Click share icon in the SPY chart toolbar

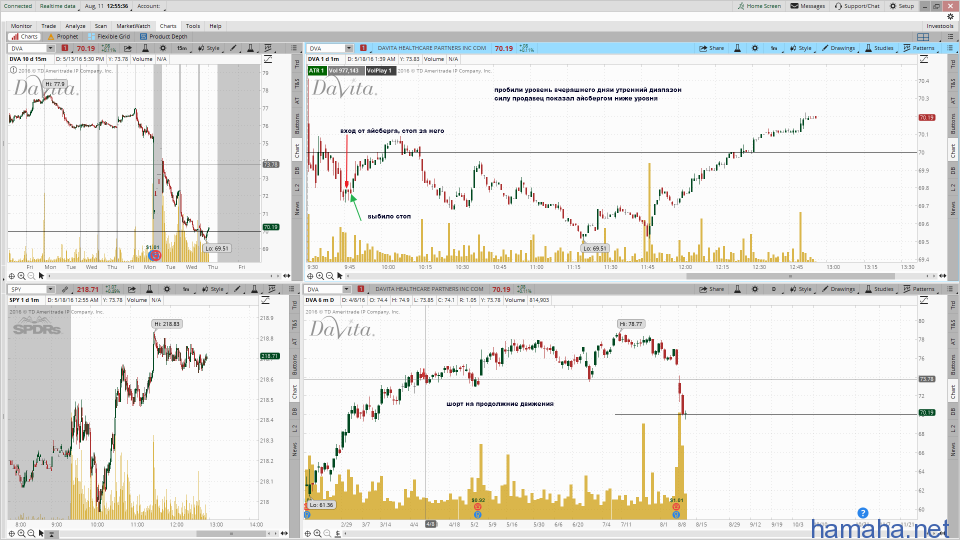coord(132,290)
